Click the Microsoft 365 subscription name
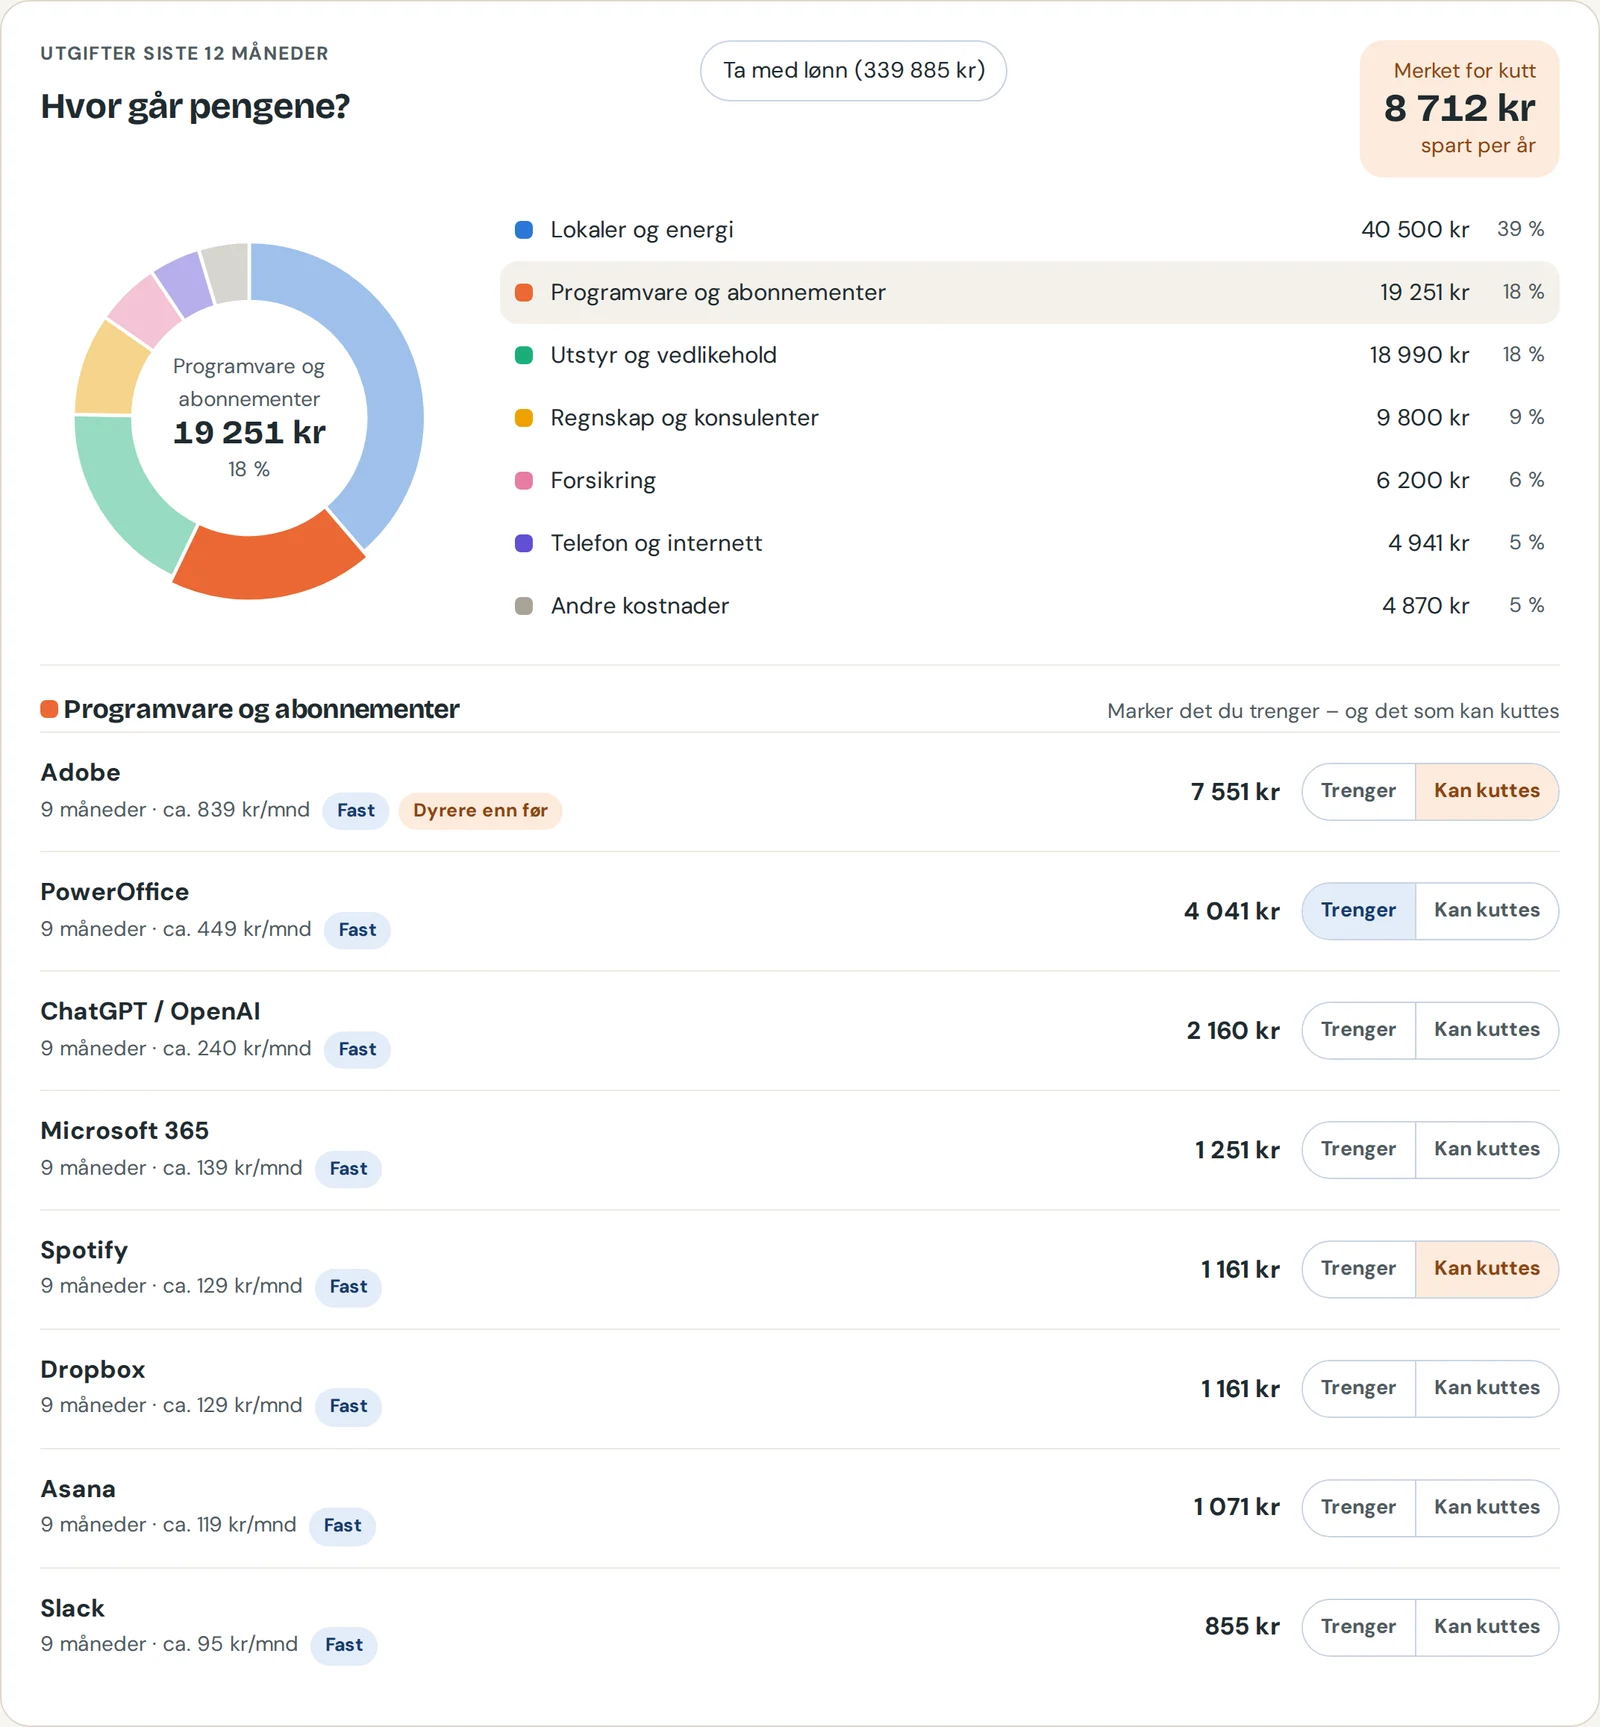This screenshot has width=1600, height=1727. point(125,1131)
